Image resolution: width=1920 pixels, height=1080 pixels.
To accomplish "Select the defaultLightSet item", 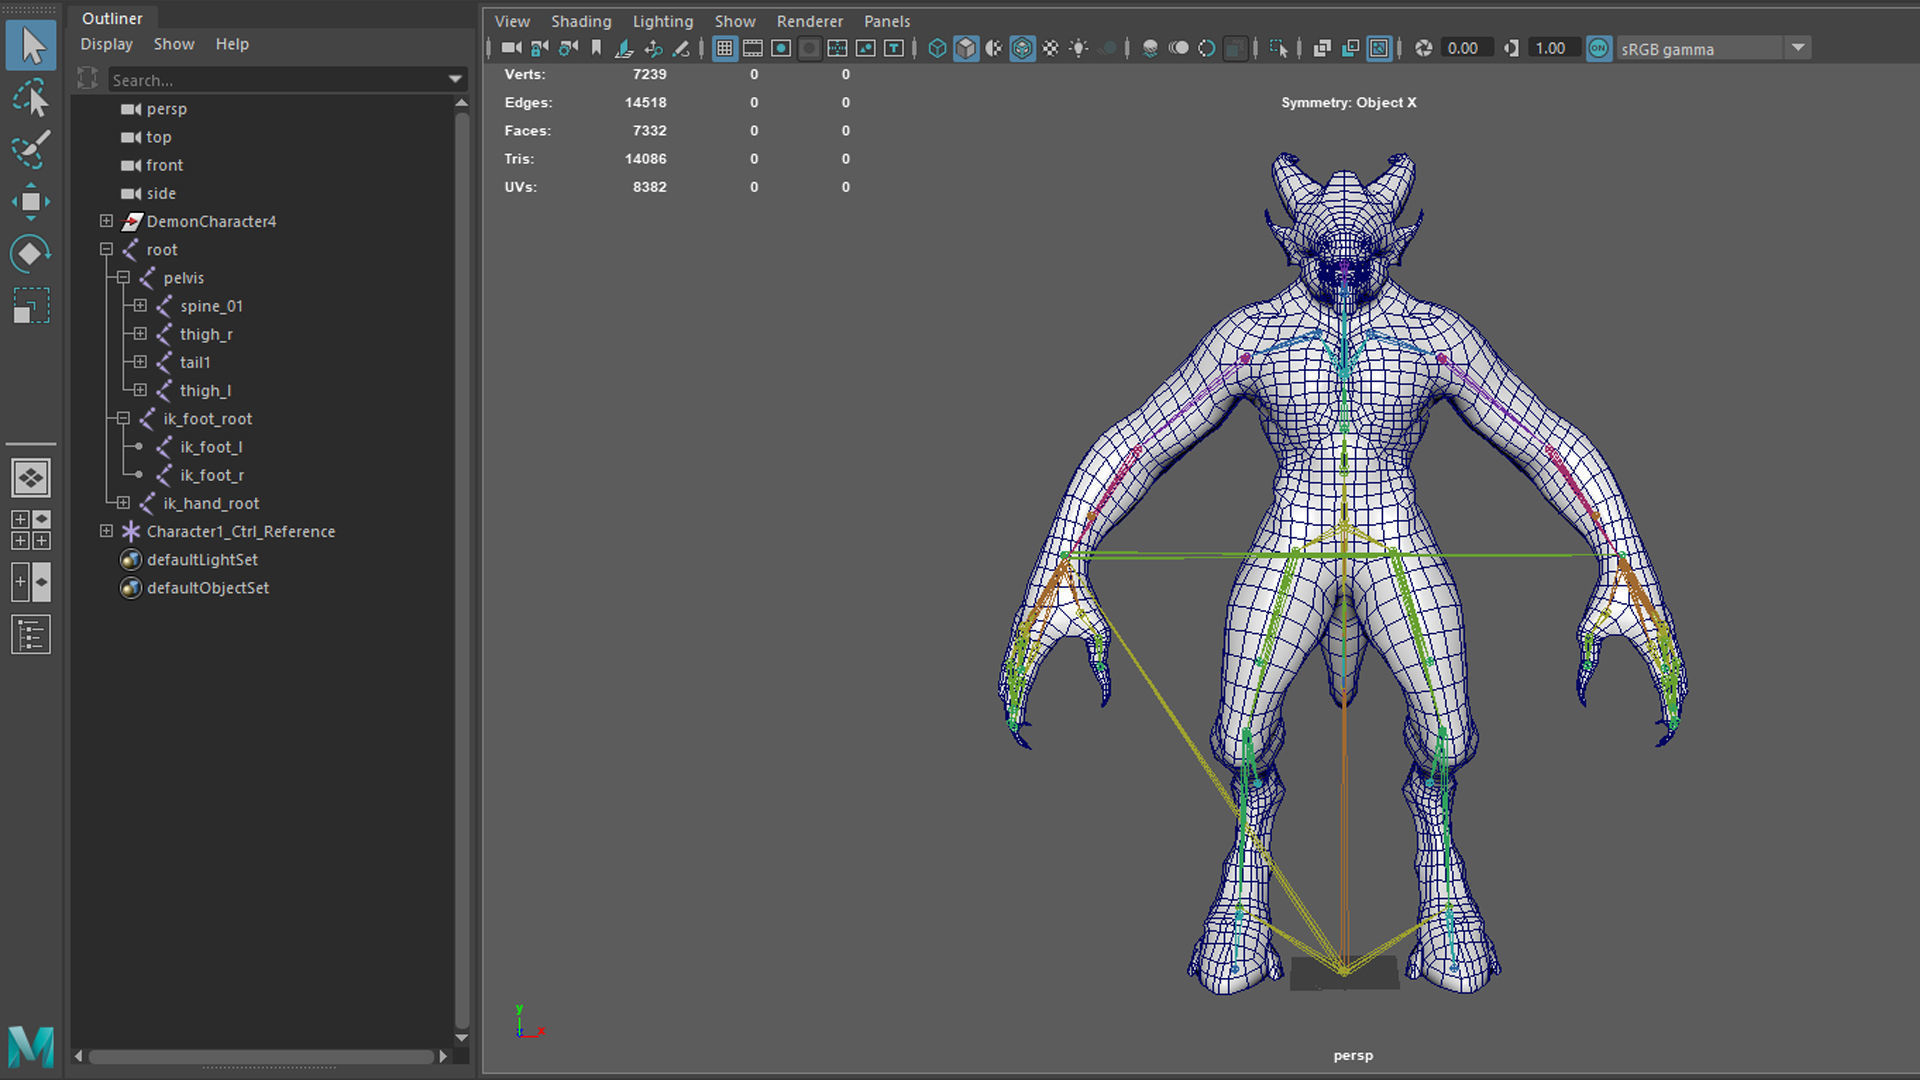I will [x=202, y=560].
